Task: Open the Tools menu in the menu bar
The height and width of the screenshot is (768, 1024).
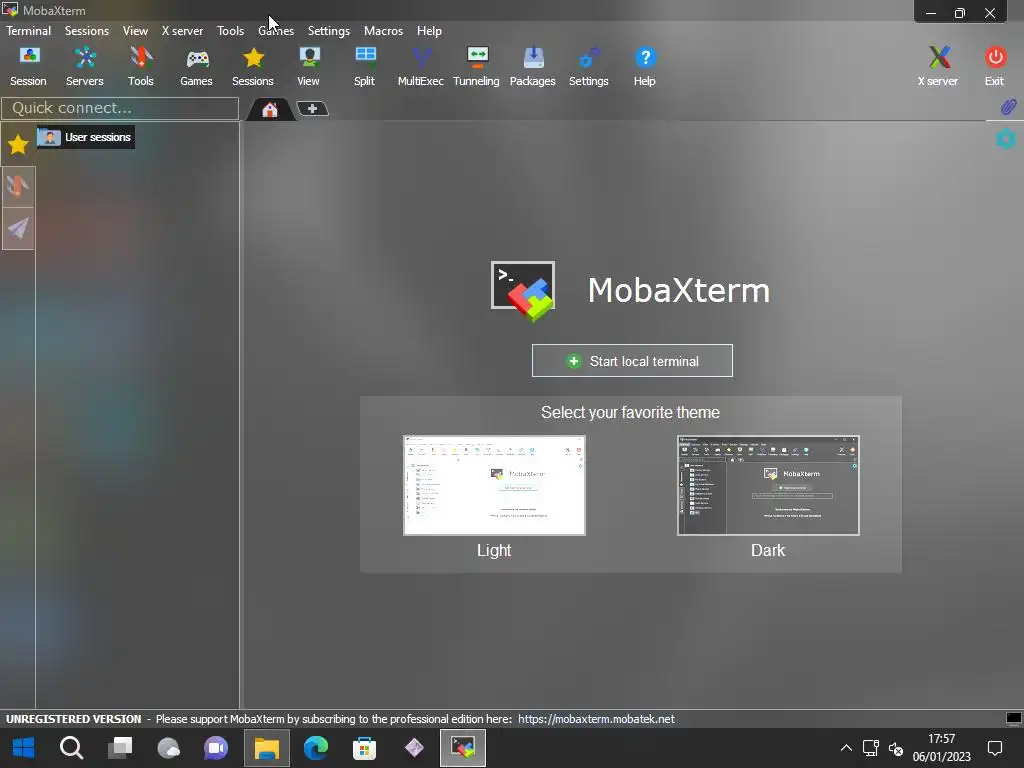Action: point(231,31)
